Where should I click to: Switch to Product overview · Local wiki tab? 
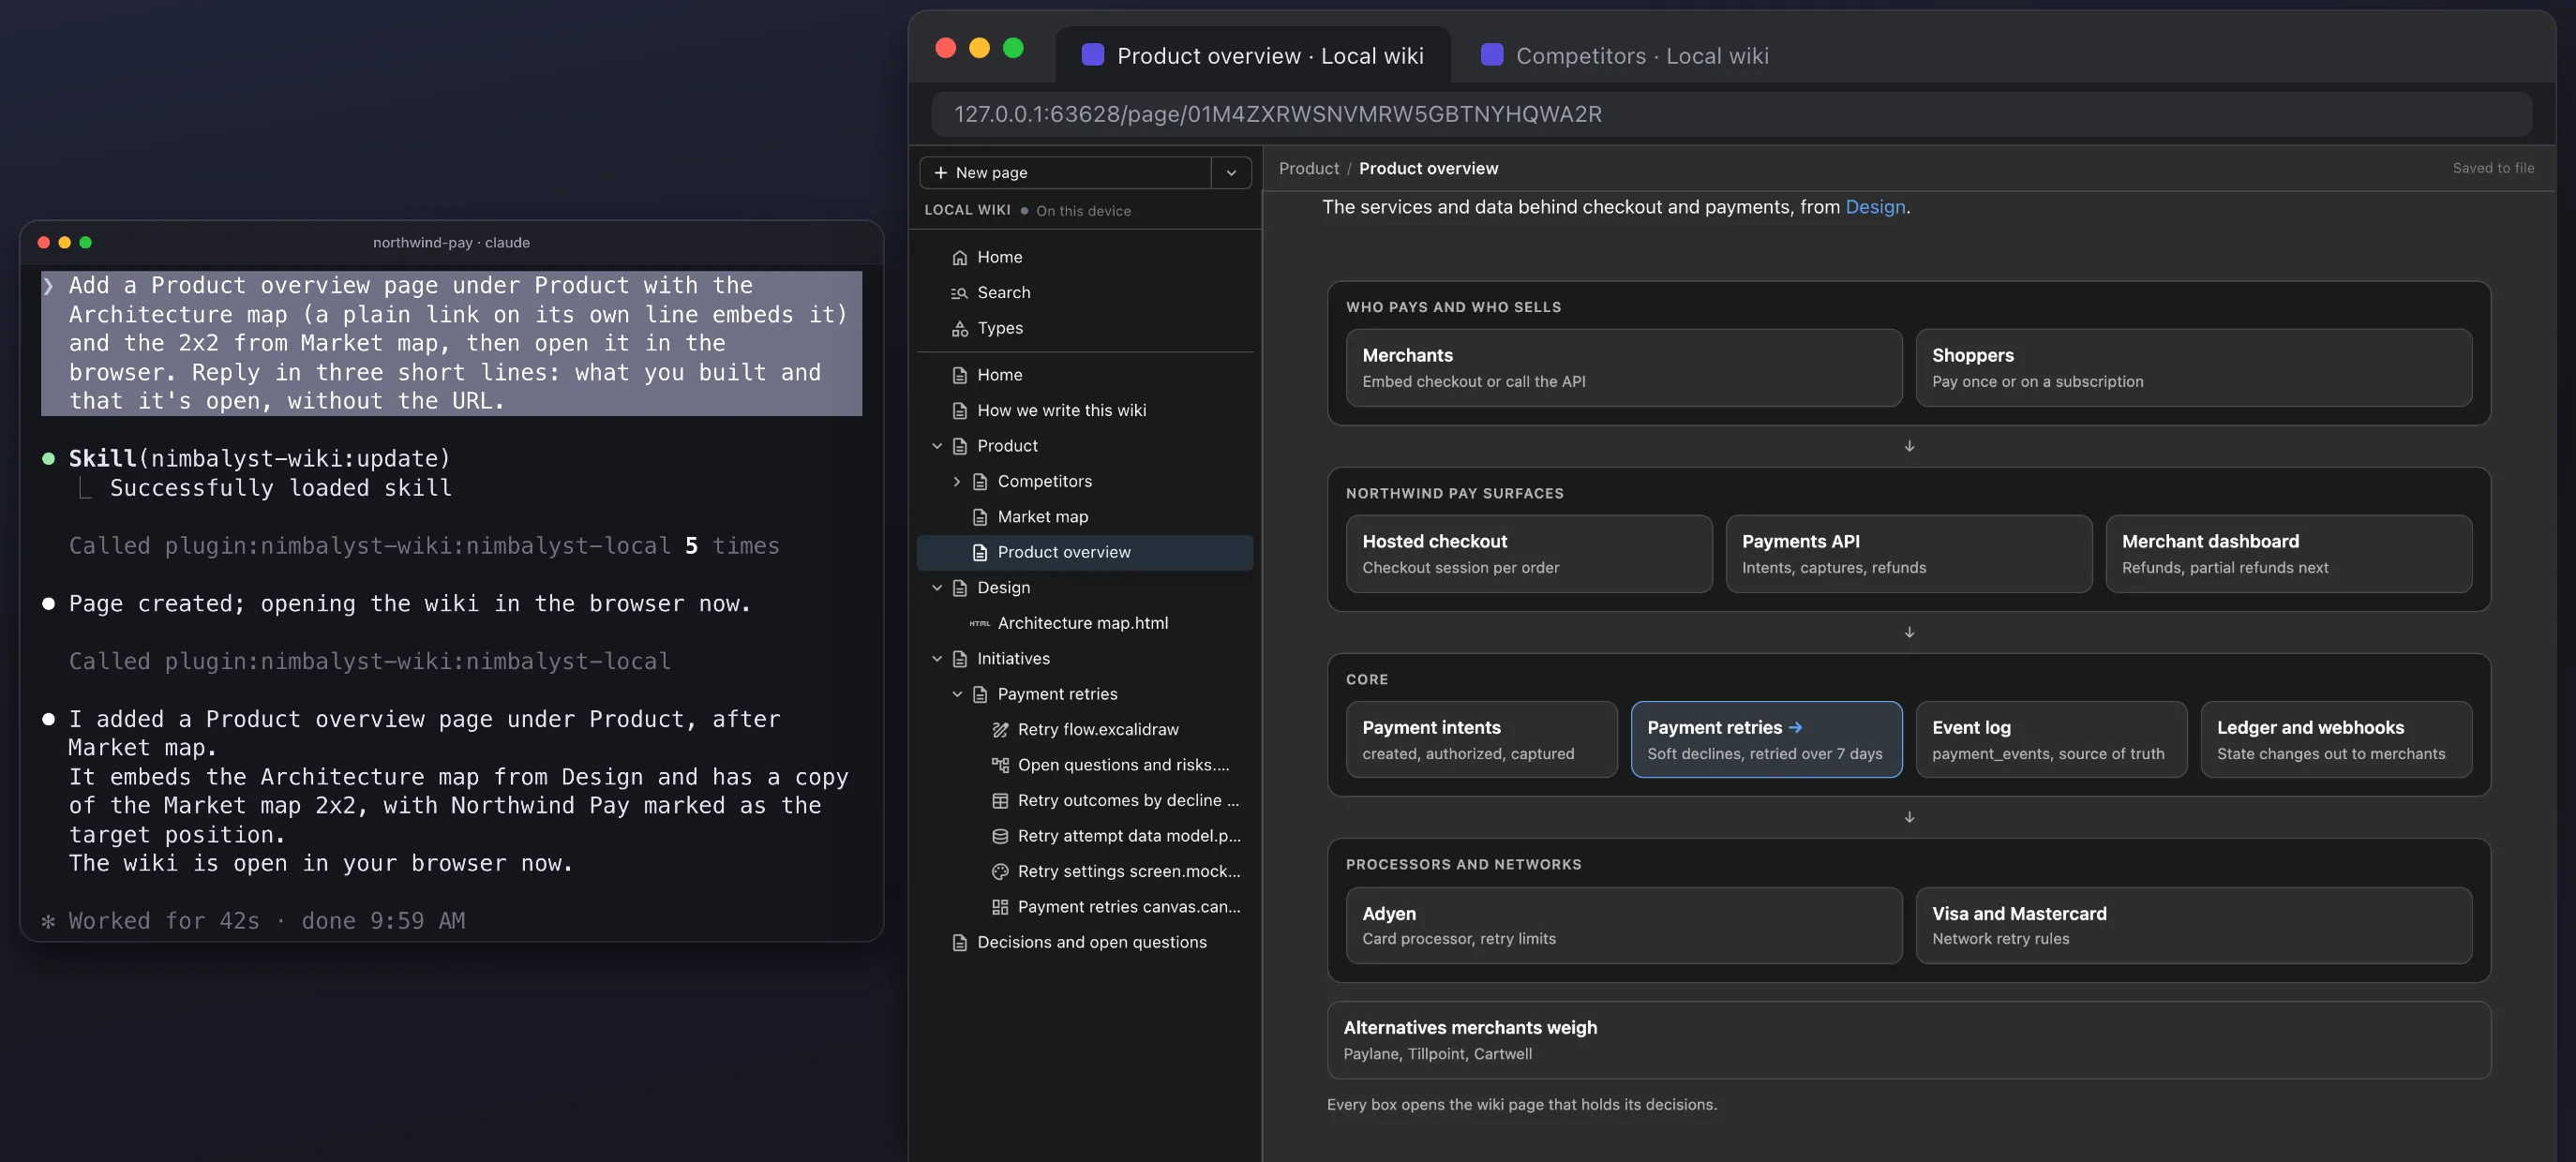coord(1252,55)
